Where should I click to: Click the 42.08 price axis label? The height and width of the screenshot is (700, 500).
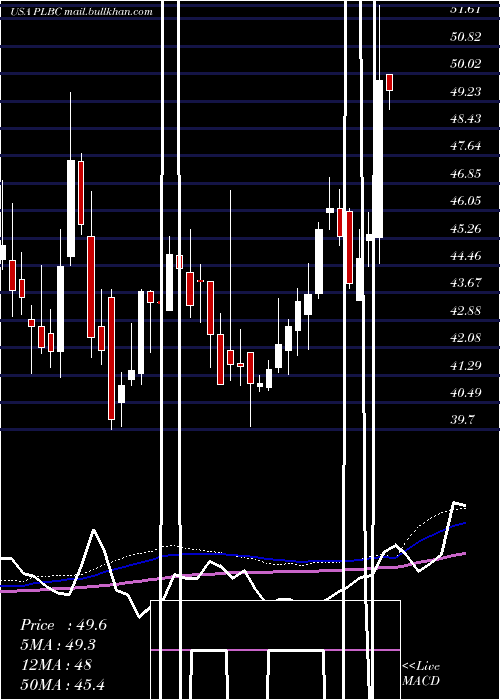click(x=466, y=338)
